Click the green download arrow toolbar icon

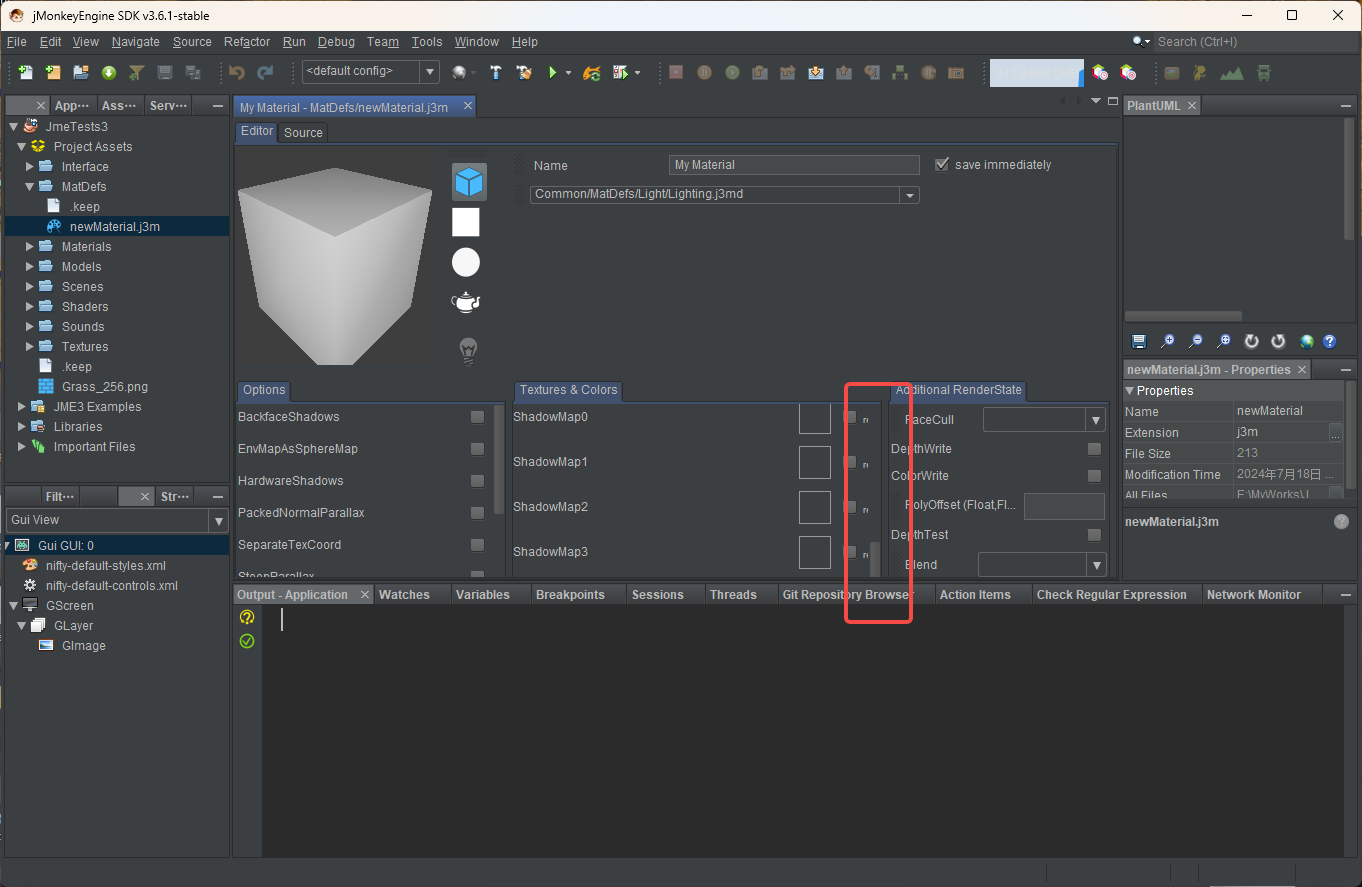click(109, 72)
